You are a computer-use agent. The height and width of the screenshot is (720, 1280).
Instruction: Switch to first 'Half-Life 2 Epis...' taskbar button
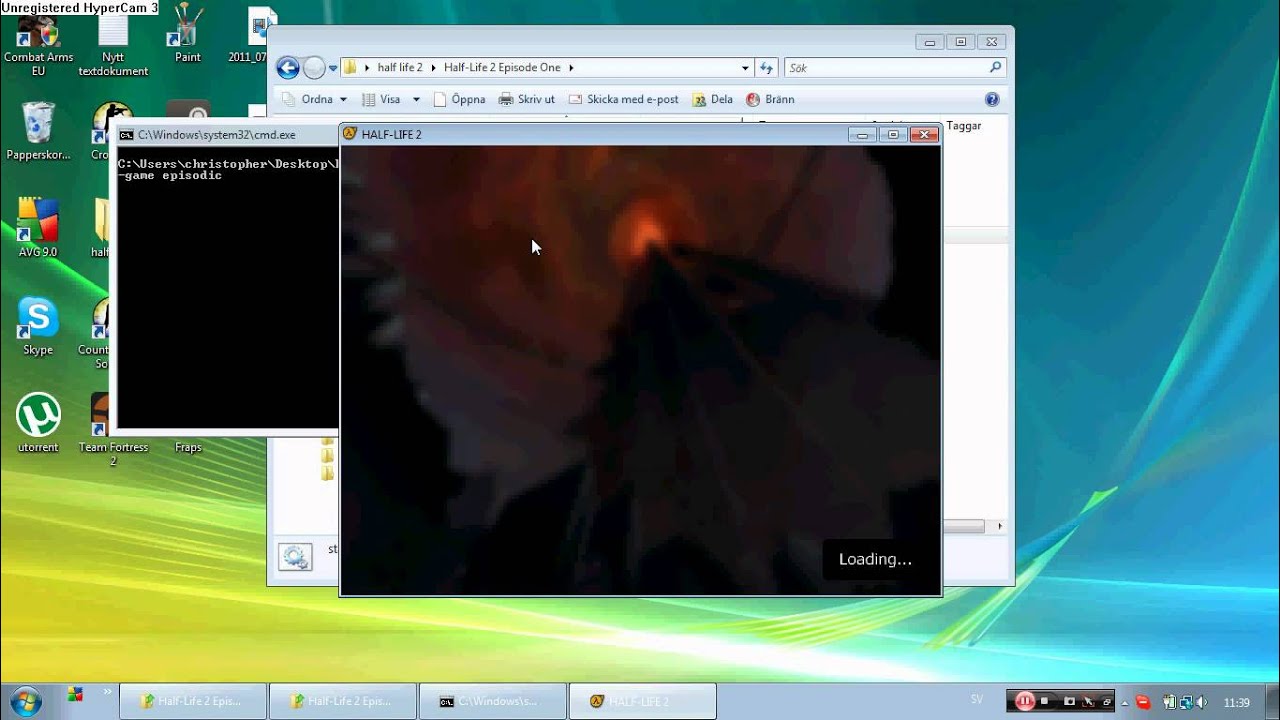193,701
